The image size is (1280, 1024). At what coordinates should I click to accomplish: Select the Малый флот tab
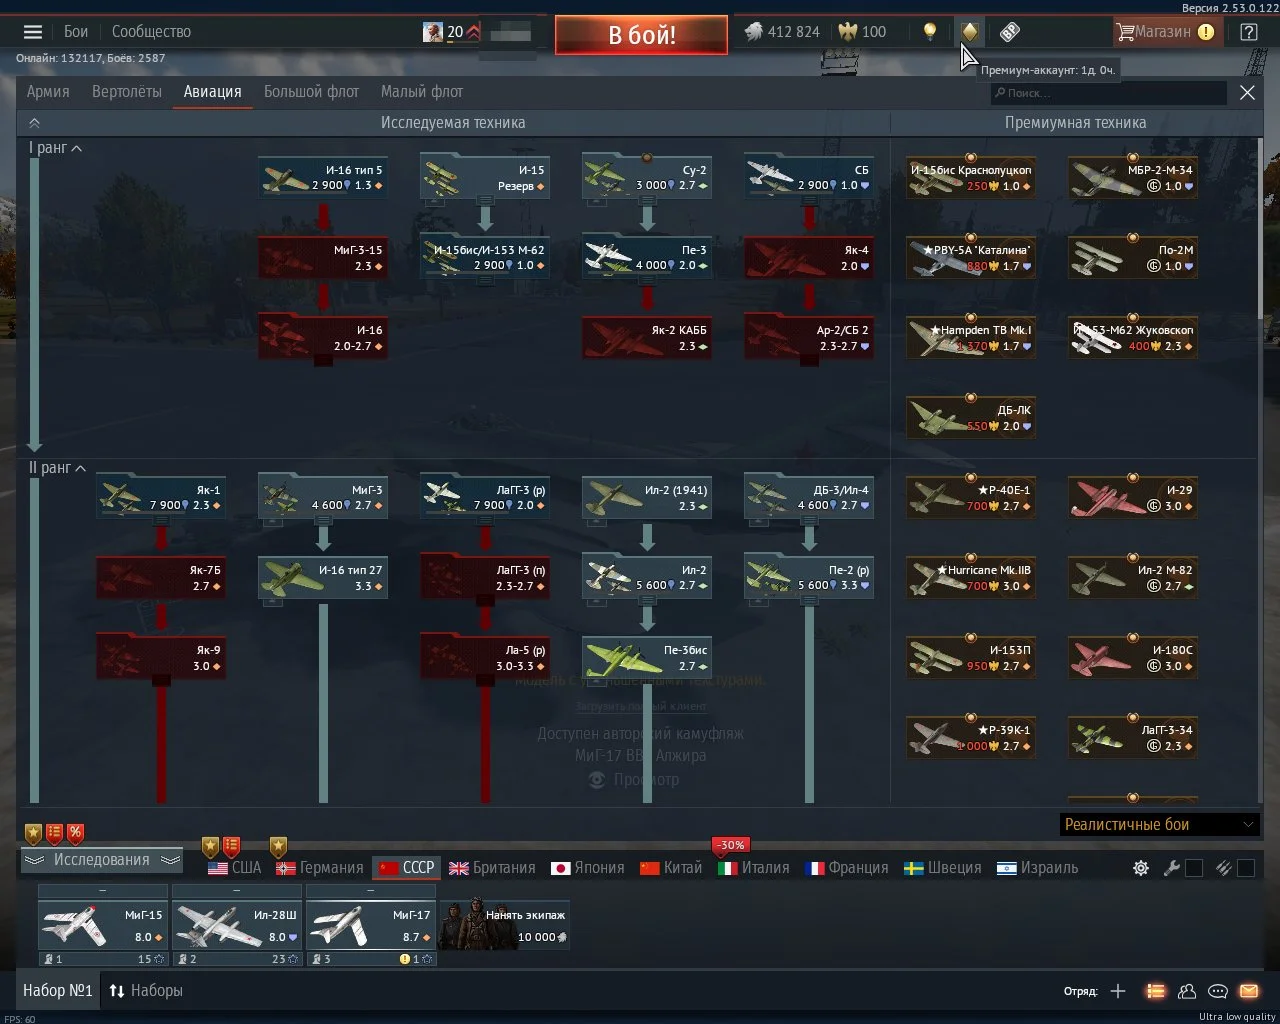click(x=422, y=92)
